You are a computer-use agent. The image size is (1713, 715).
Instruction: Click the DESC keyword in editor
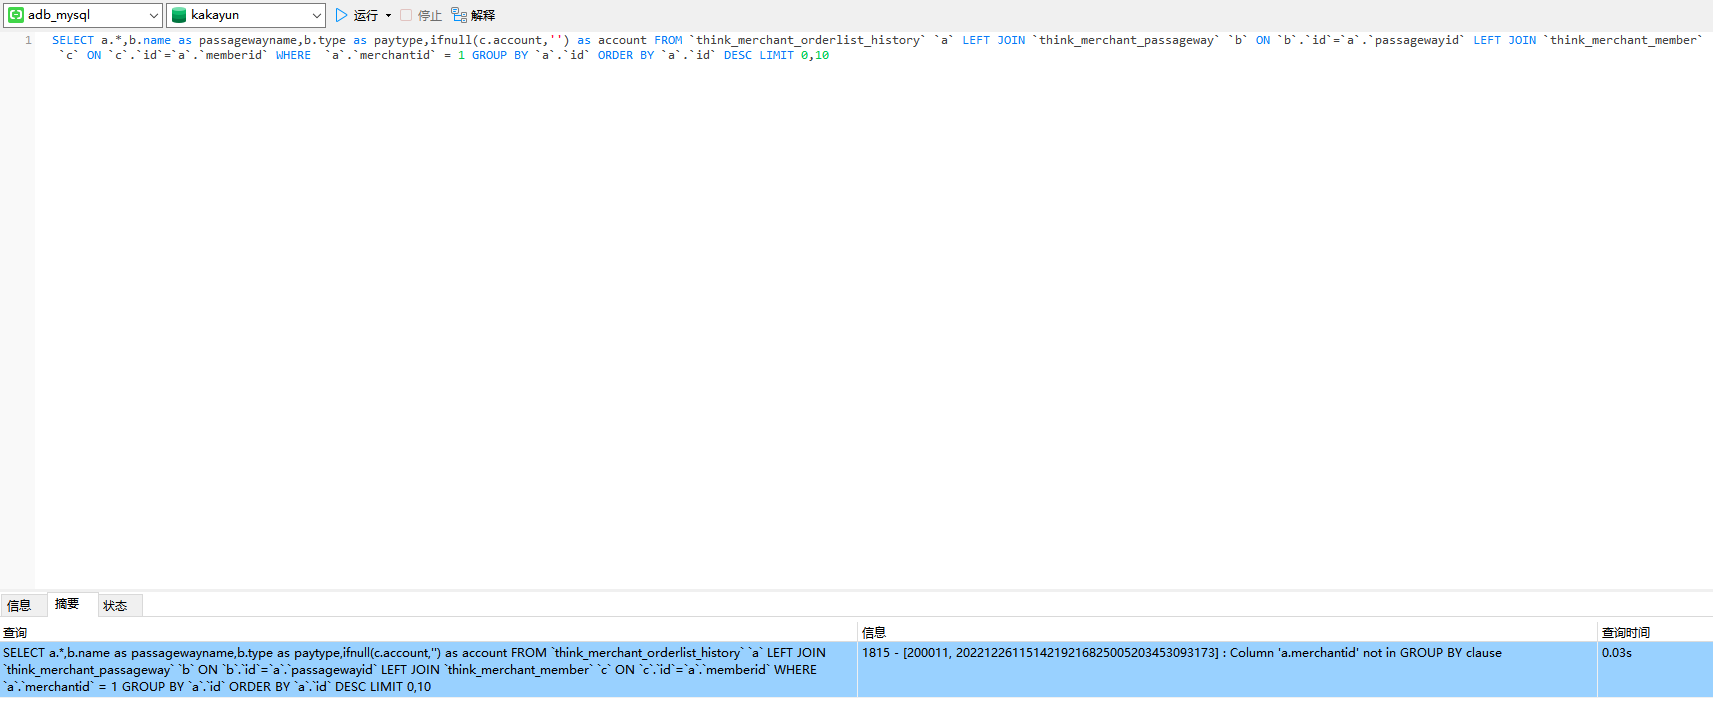pyautogui.click(x=738, y=55)
